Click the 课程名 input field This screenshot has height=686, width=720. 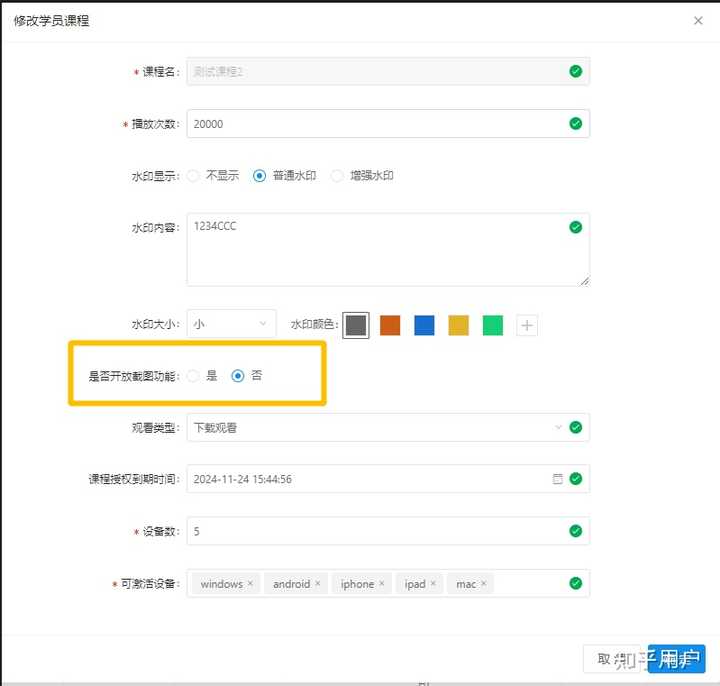[388, 71]
